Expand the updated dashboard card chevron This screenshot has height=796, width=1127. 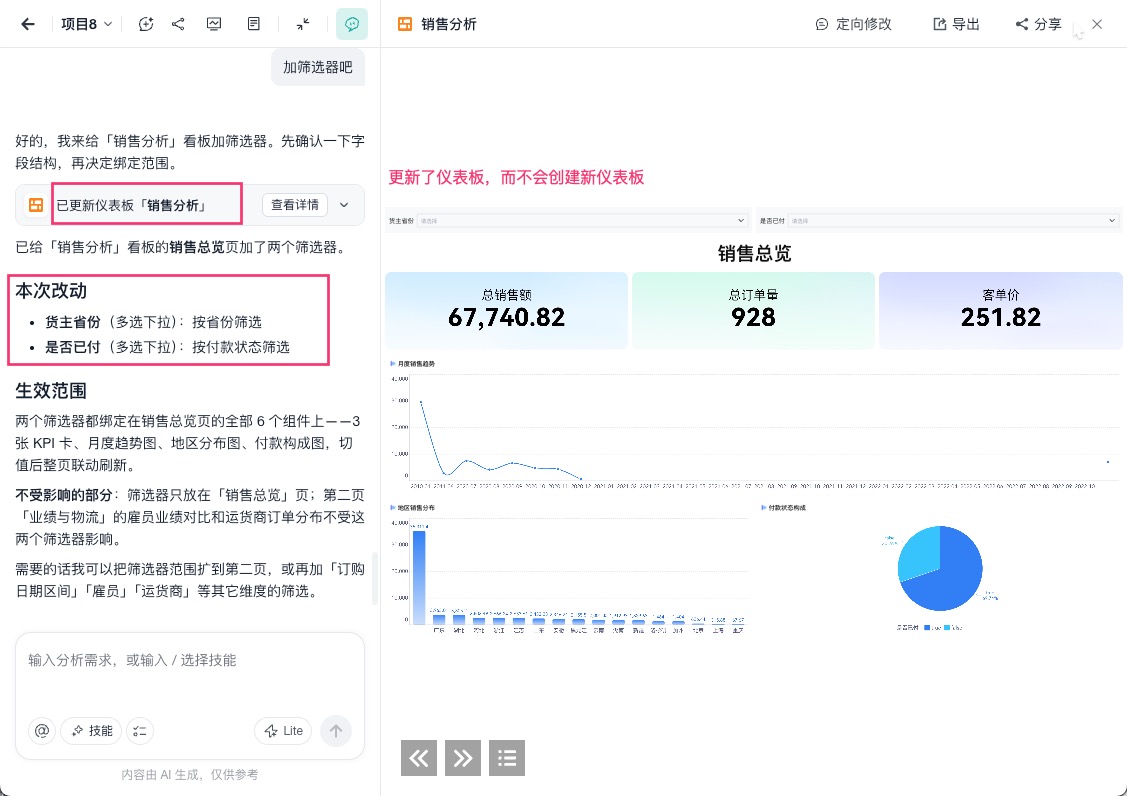coord(344,205)
